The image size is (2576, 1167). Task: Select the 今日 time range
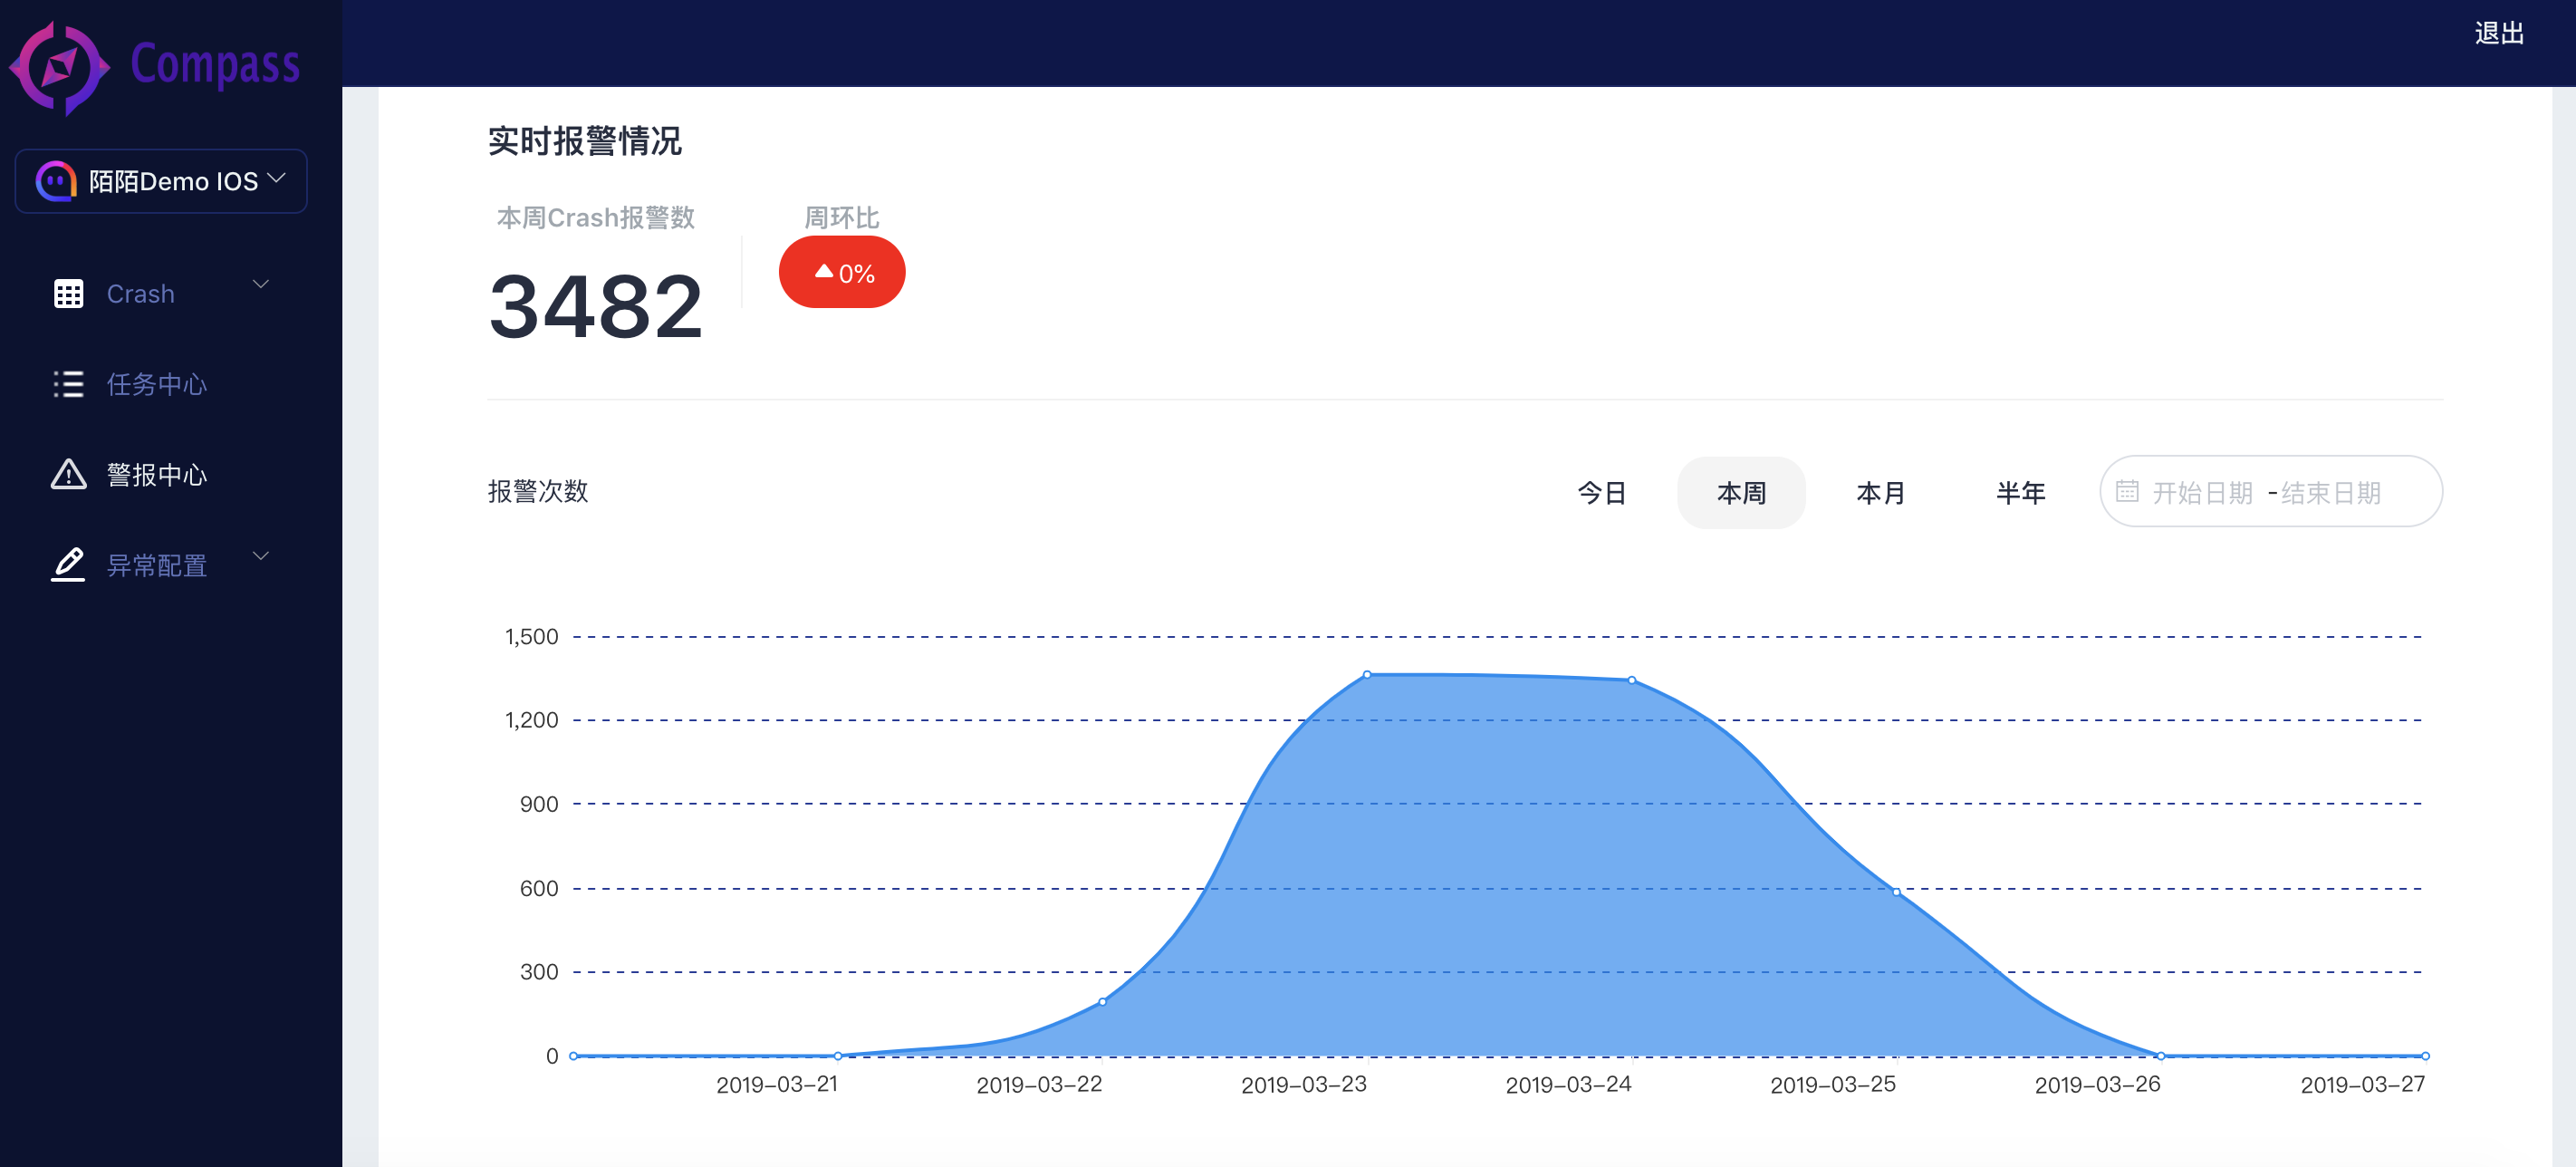click(x=1601, y=493)
